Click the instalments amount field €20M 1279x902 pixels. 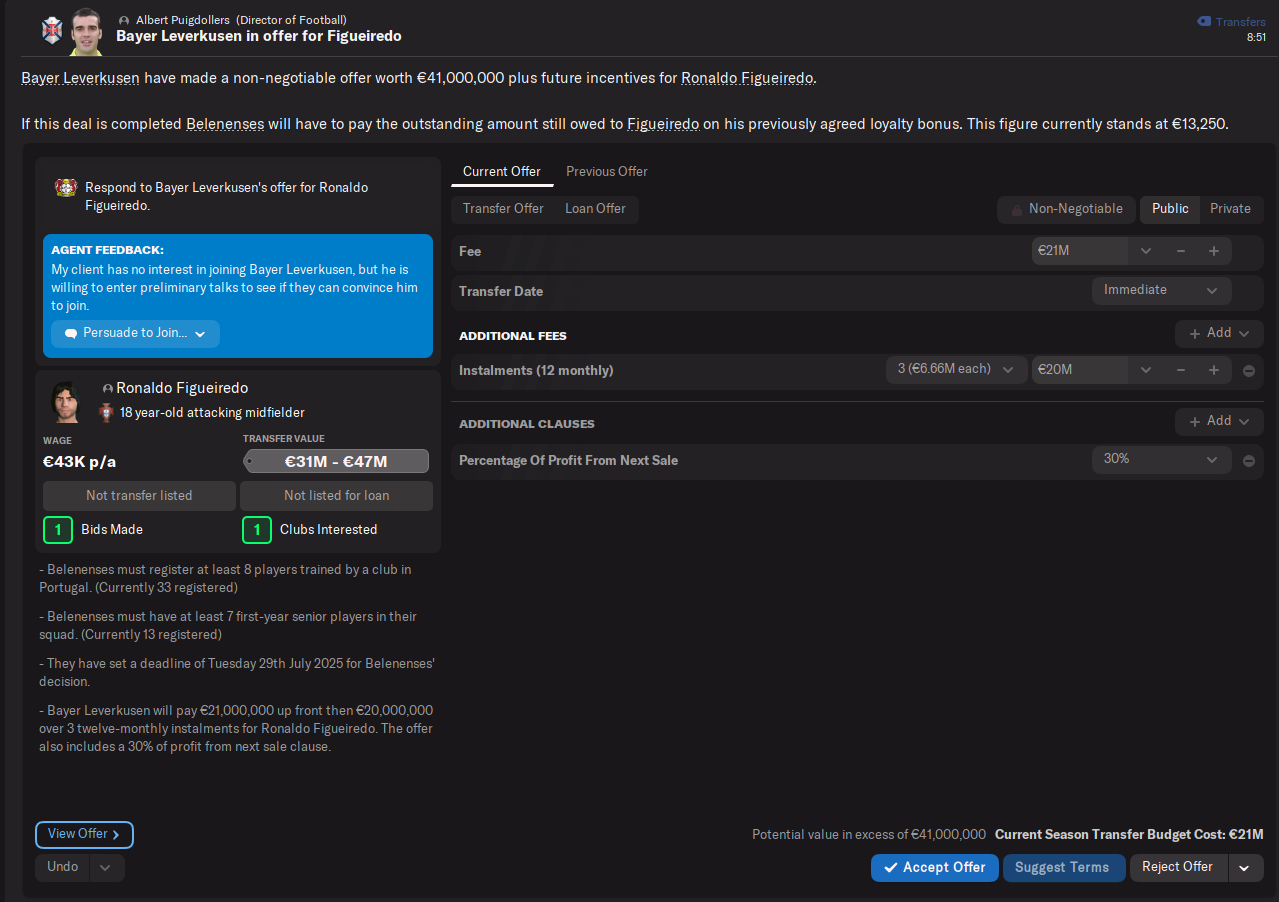point(1080,370)
